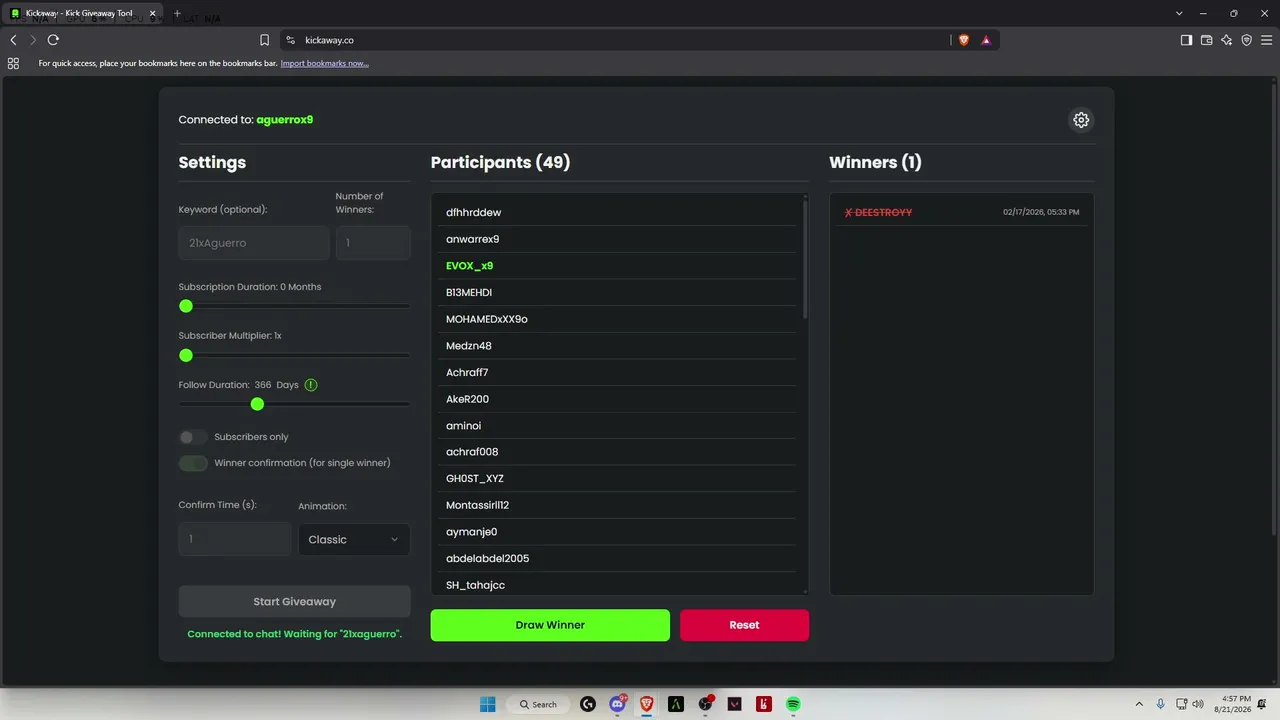Screen dimensions: 1280x720
Task: Click the Reset button
Action: 744,625
